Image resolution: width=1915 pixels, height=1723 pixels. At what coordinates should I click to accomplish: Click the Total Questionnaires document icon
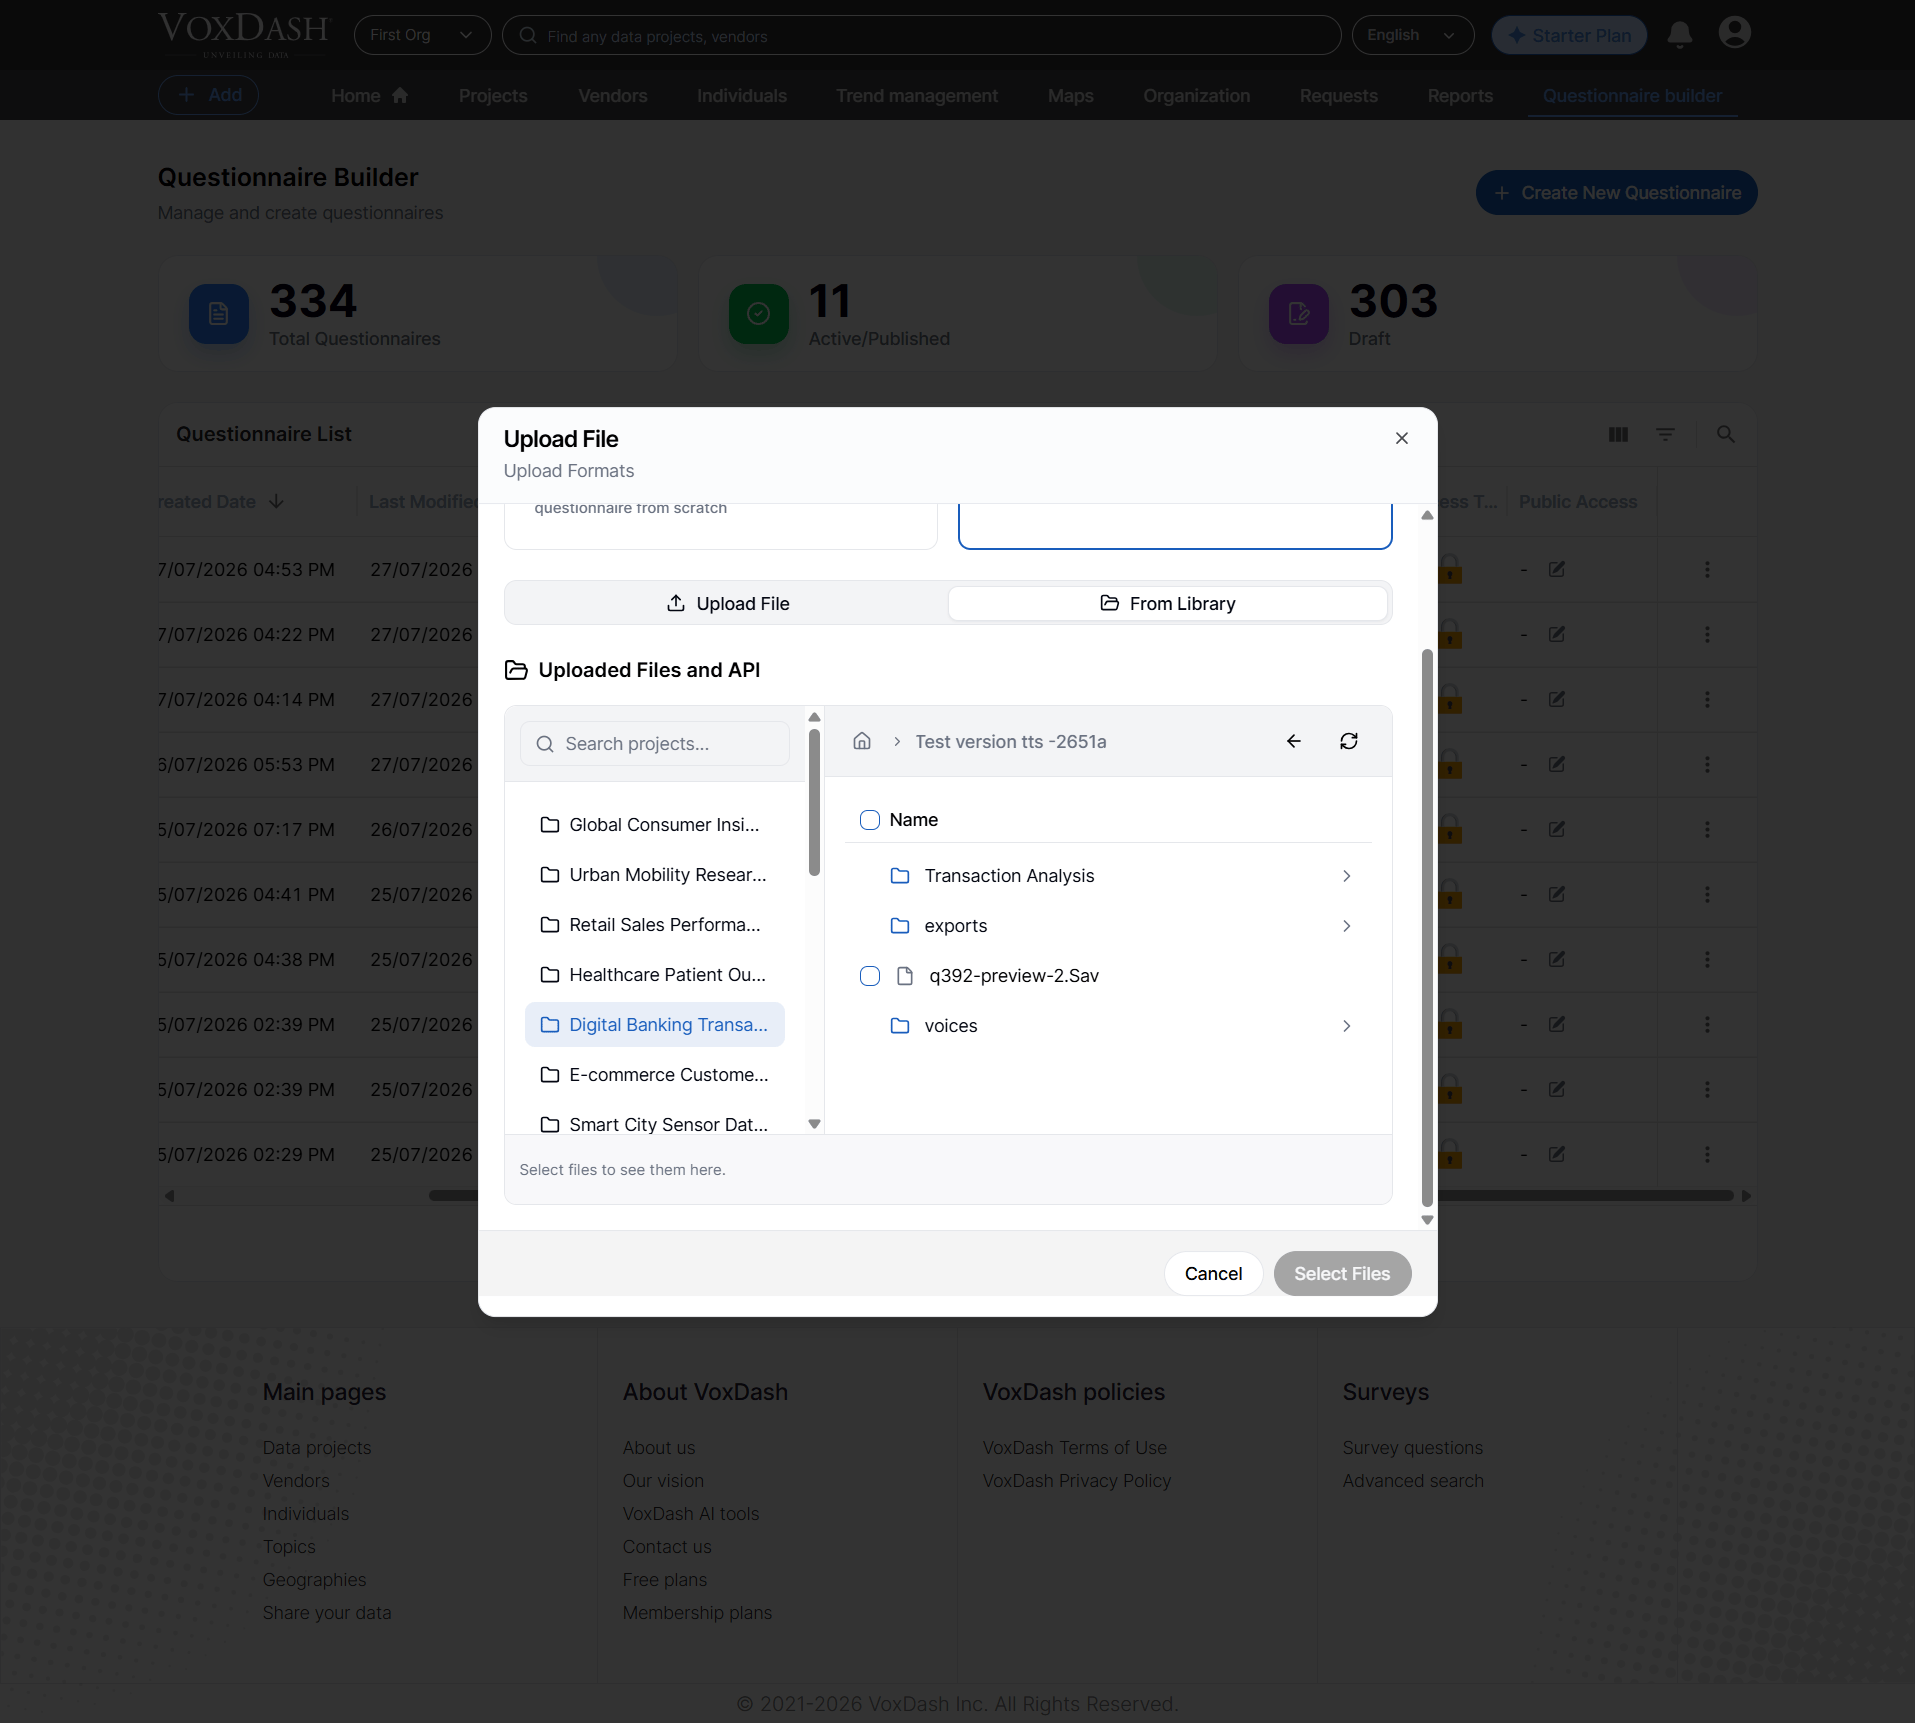[219, 314]
